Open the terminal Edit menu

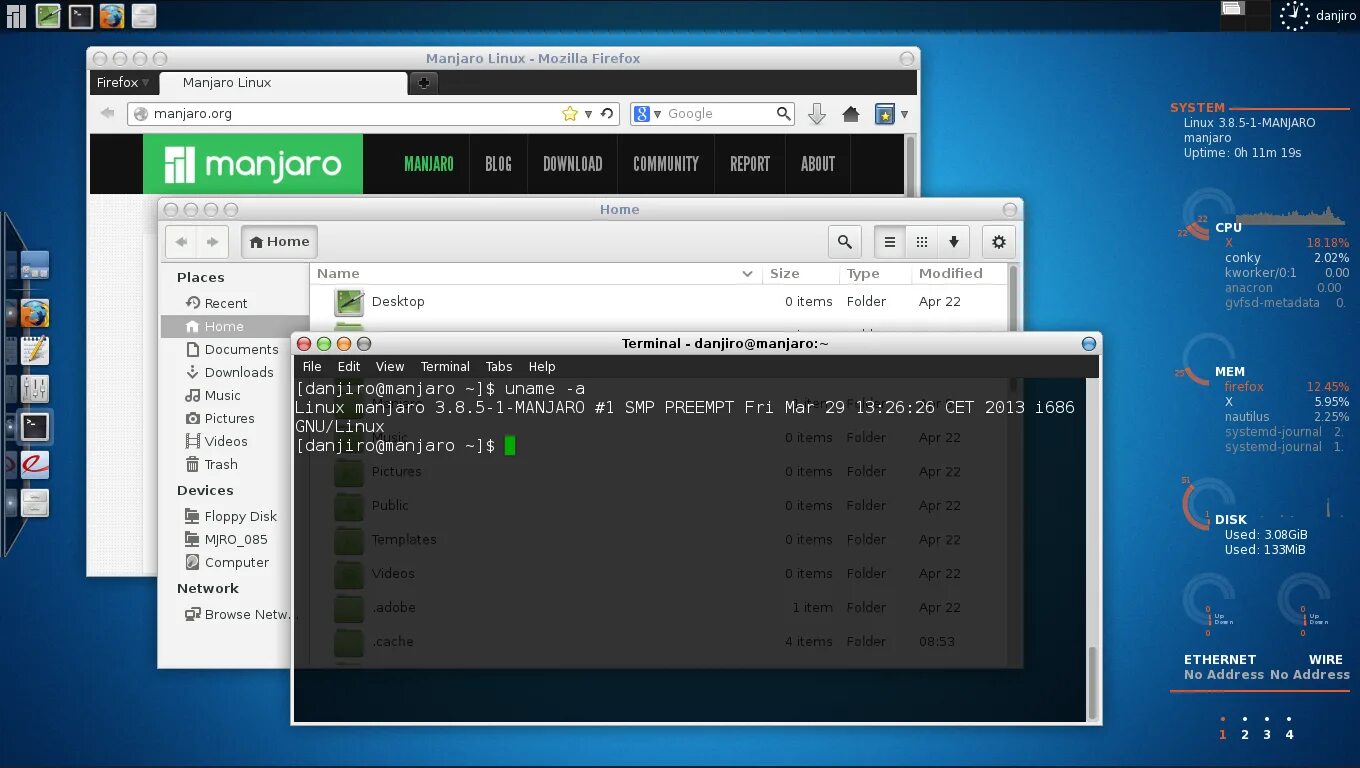click(349, 366)
